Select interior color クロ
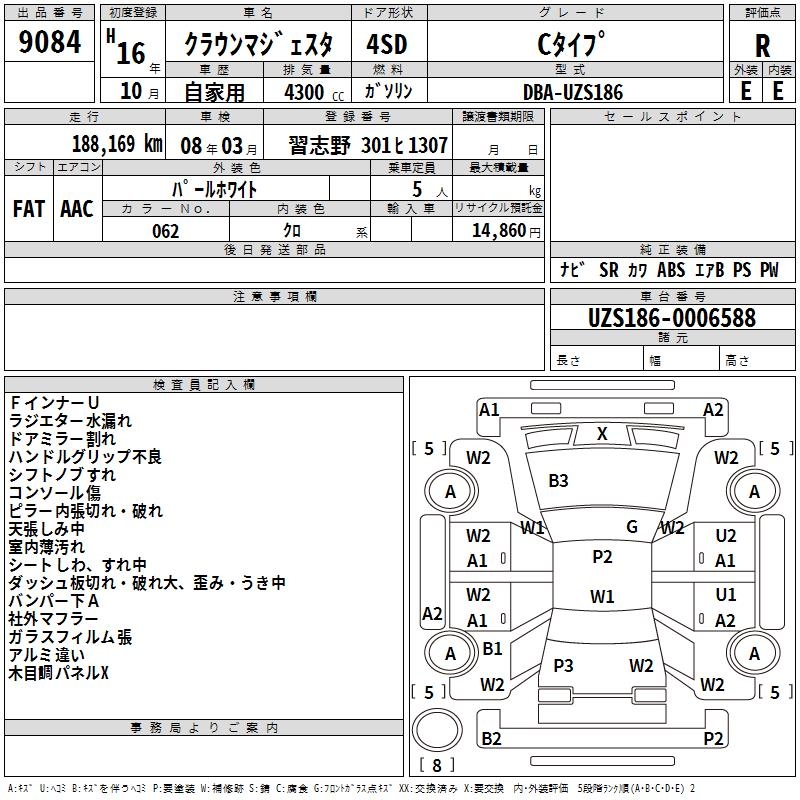The width and height of the screenshot is (800, 800). pos(292,231)
